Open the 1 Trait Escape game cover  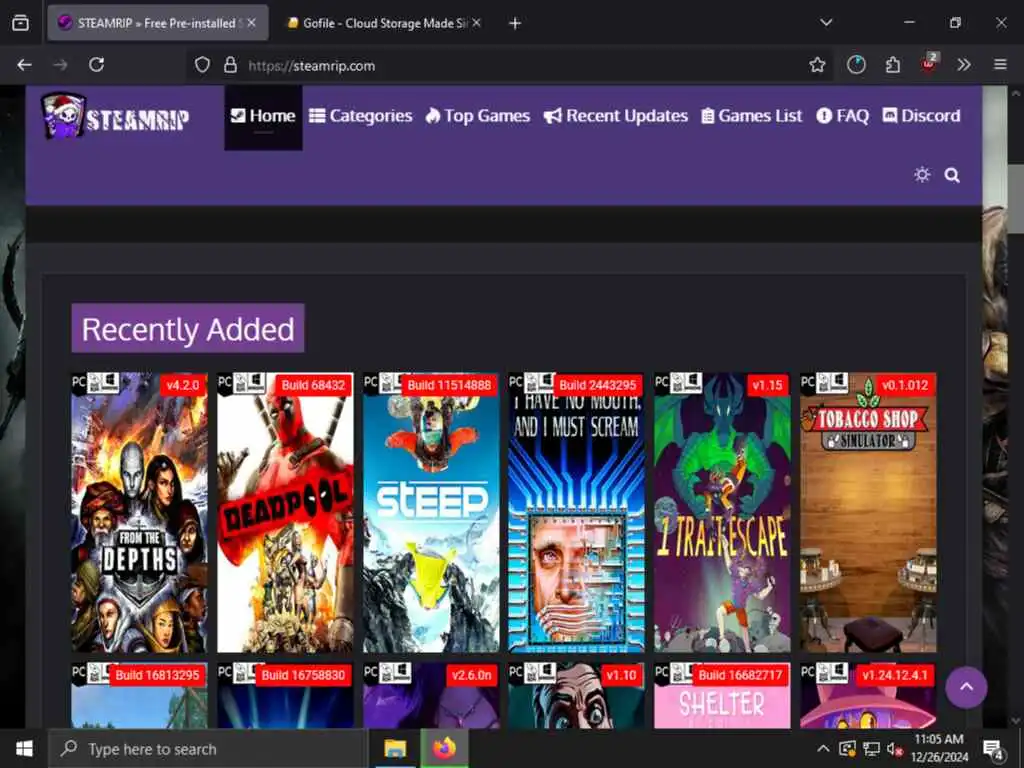(722, 513)
